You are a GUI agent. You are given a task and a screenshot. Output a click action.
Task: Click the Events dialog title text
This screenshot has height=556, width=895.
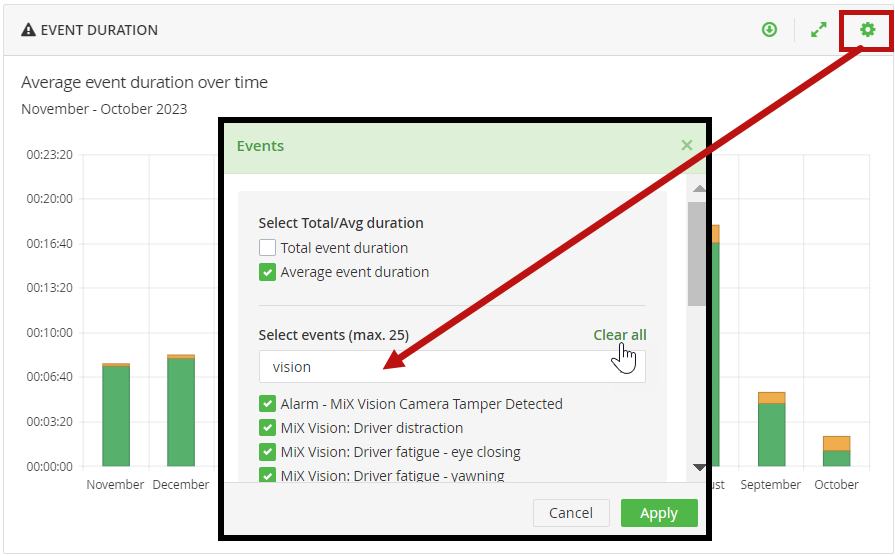click(260, 146)
